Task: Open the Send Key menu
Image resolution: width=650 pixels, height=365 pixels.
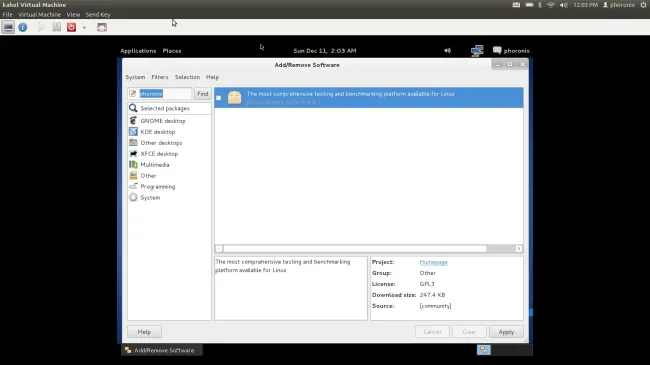Action: click(x=98, y=15)
